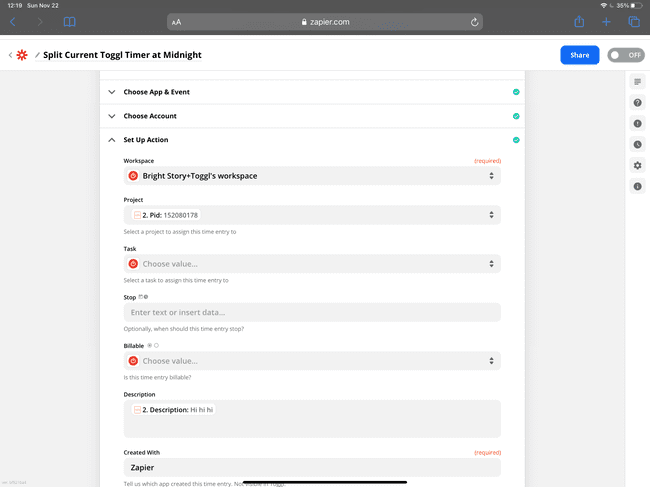Open the settings gear sidebar icon
This screenshot has height=487, width=650.
(637, 165)
